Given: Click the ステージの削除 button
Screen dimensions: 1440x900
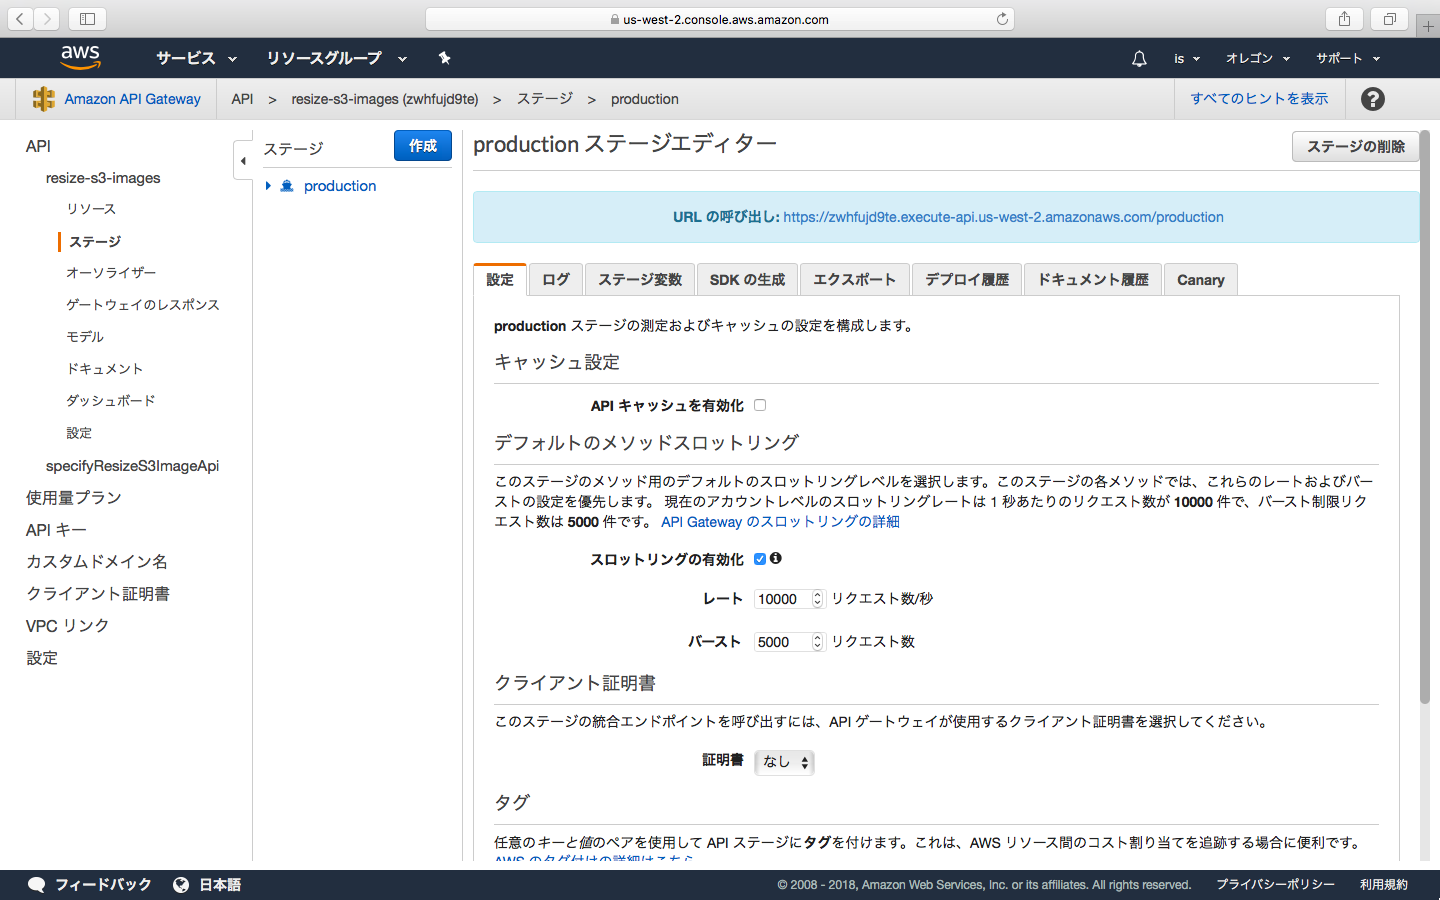Looking at the screenshot, I should (x=1356, y=146).
